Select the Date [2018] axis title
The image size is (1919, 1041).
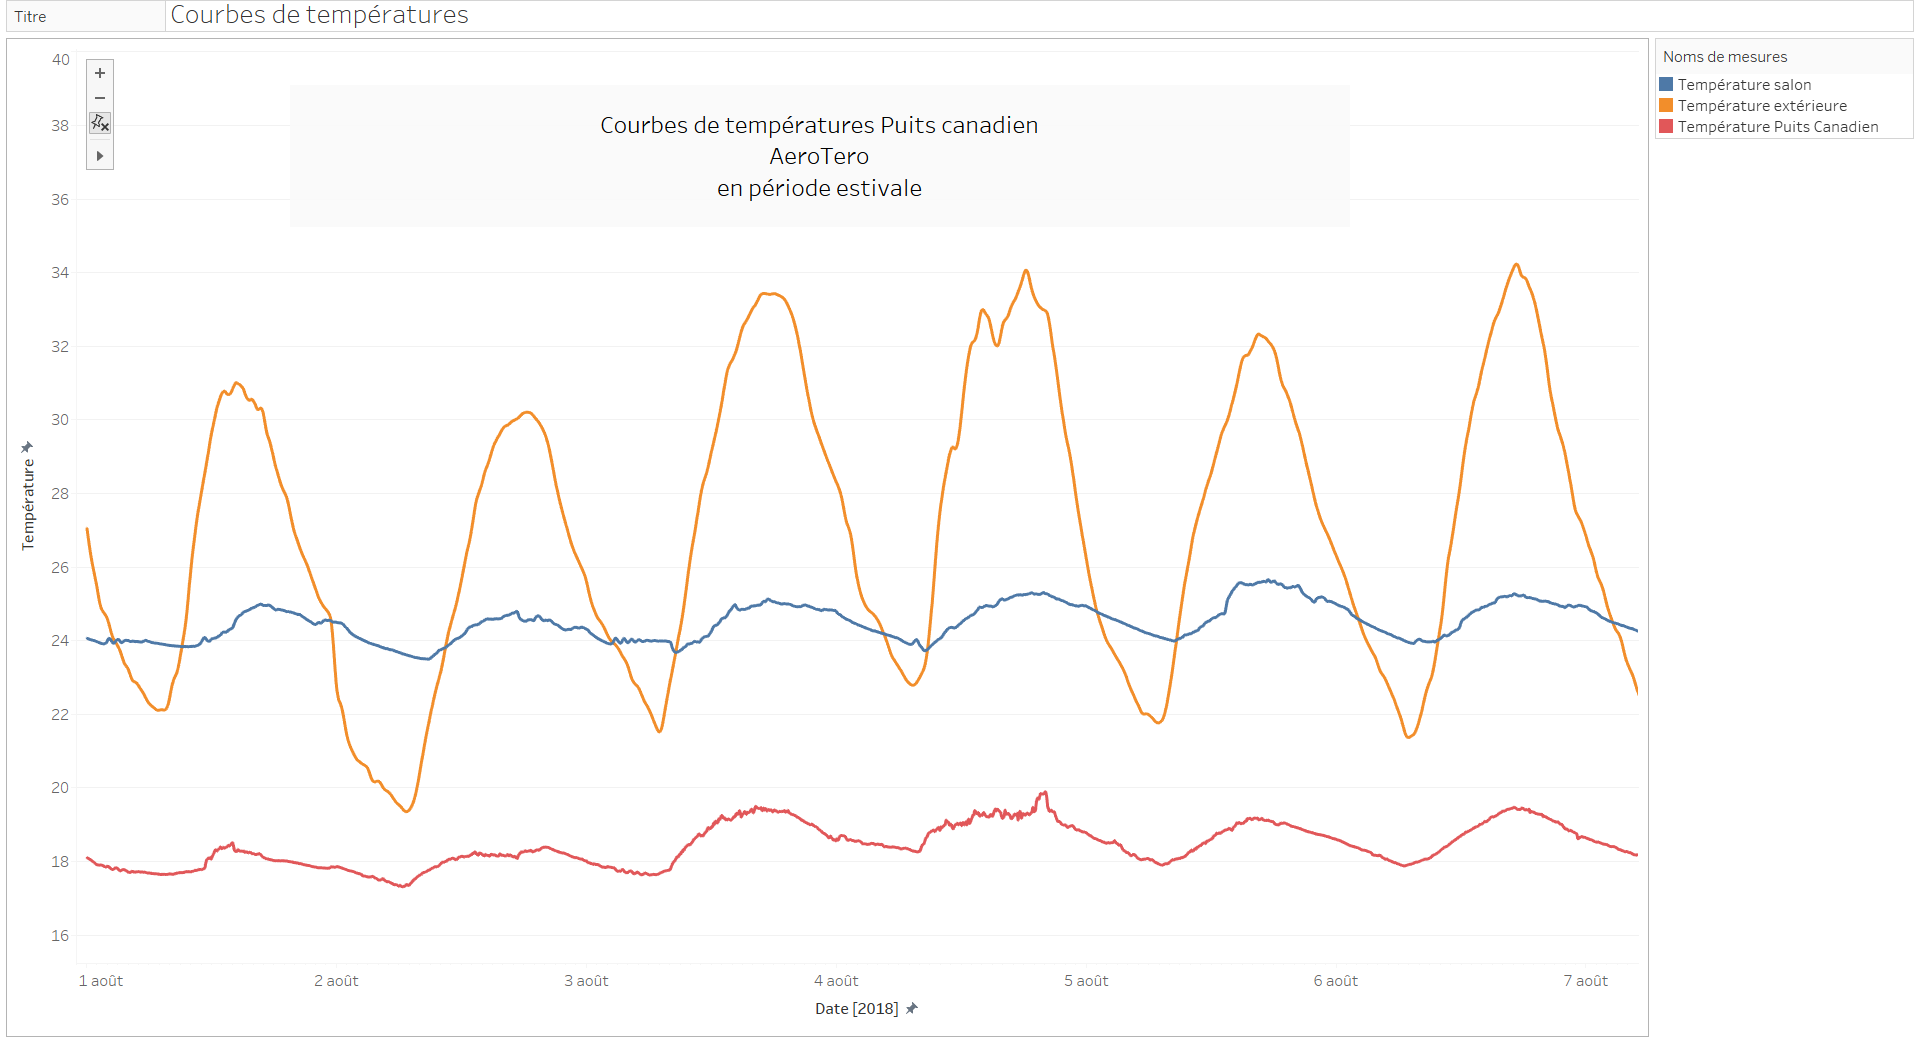point(856,1008)
